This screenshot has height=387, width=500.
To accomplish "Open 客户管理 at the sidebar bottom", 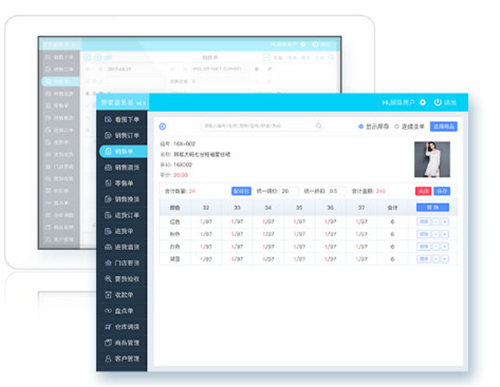I will 122,359.
